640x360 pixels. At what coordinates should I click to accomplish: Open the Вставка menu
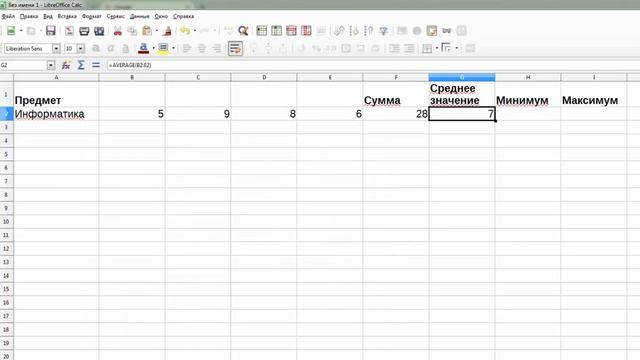(x=67, y=16)
